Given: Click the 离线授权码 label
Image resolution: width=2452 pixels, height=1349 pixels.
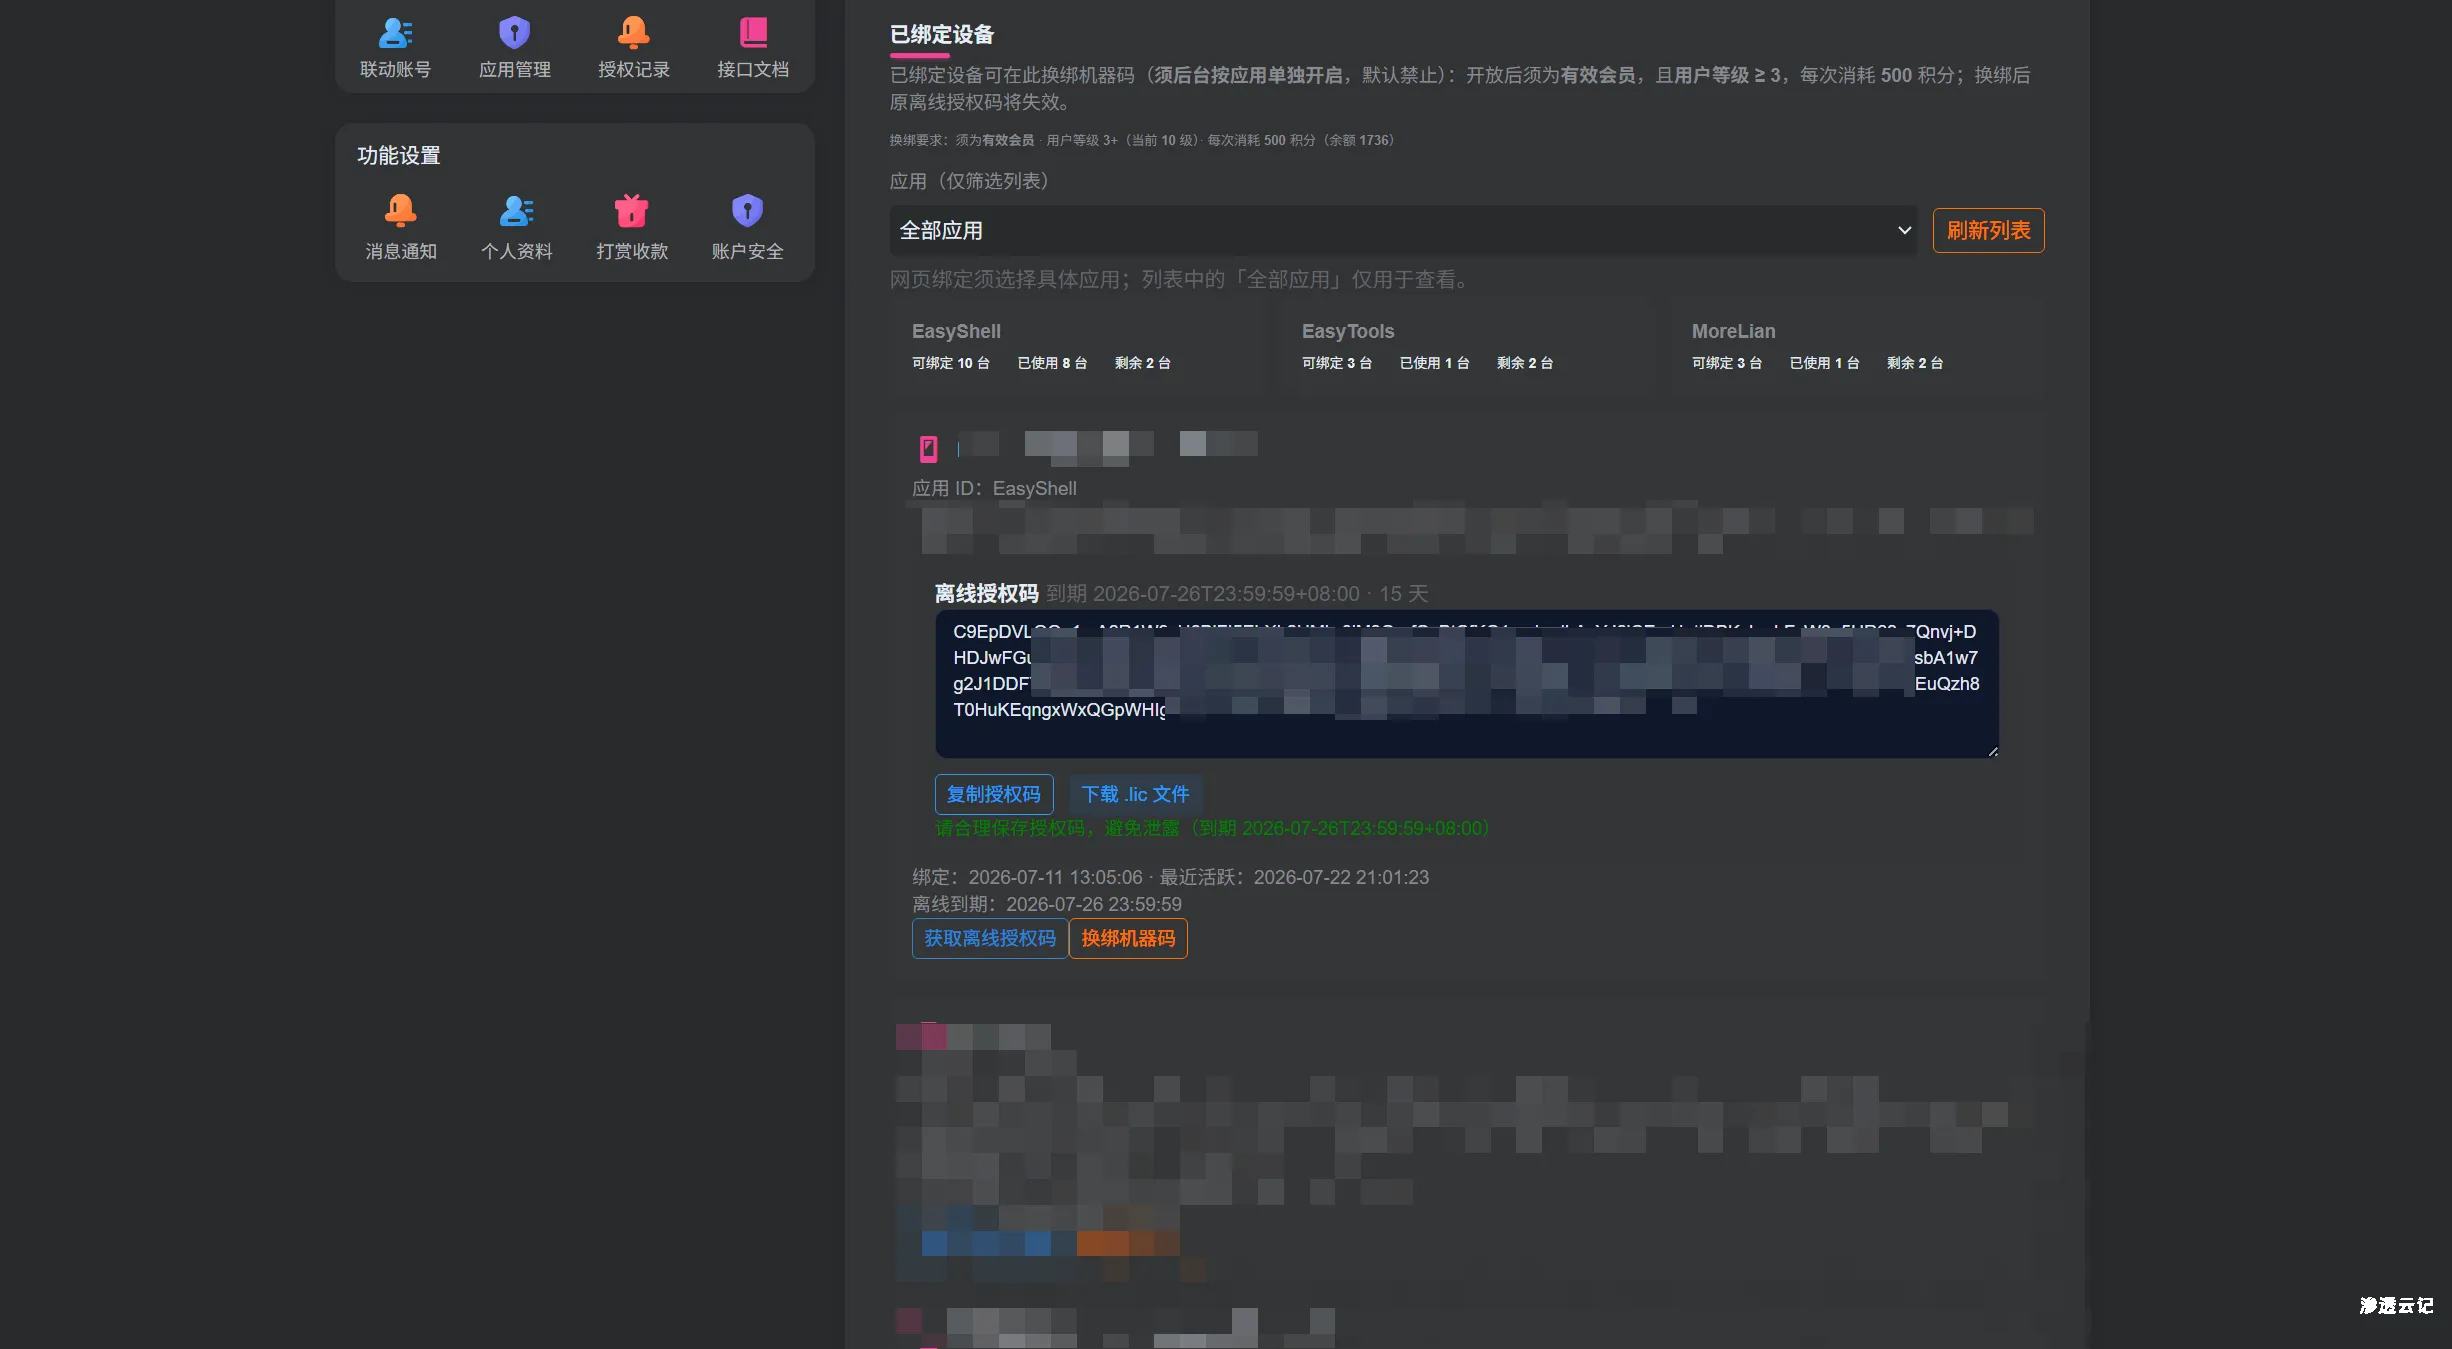Looking at the screenshot, I should click(986, 594).
